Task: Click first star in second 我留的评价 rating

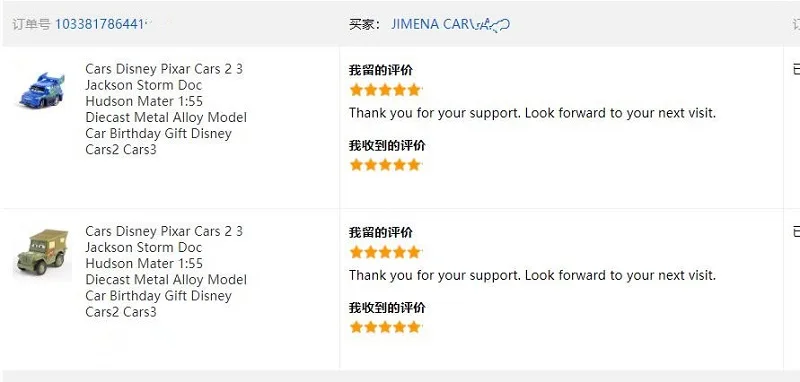Action: 356,252
